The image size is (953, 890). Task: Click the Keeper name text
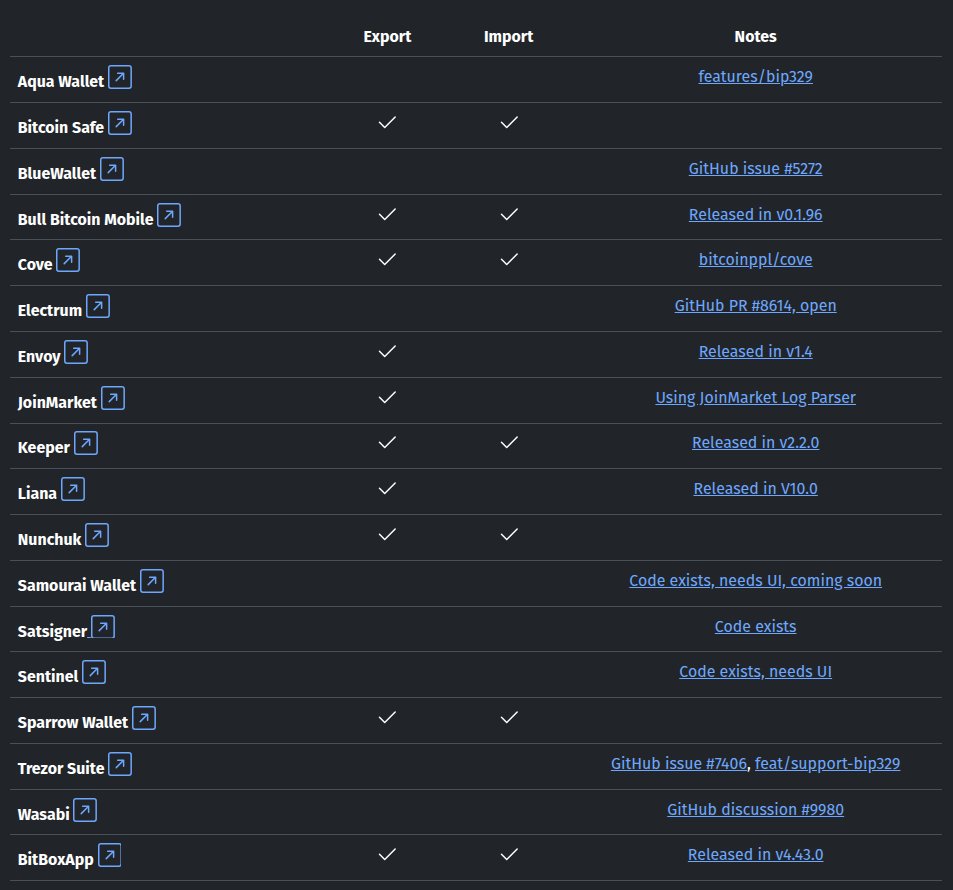pyautogui.click(x=44, y=447)
